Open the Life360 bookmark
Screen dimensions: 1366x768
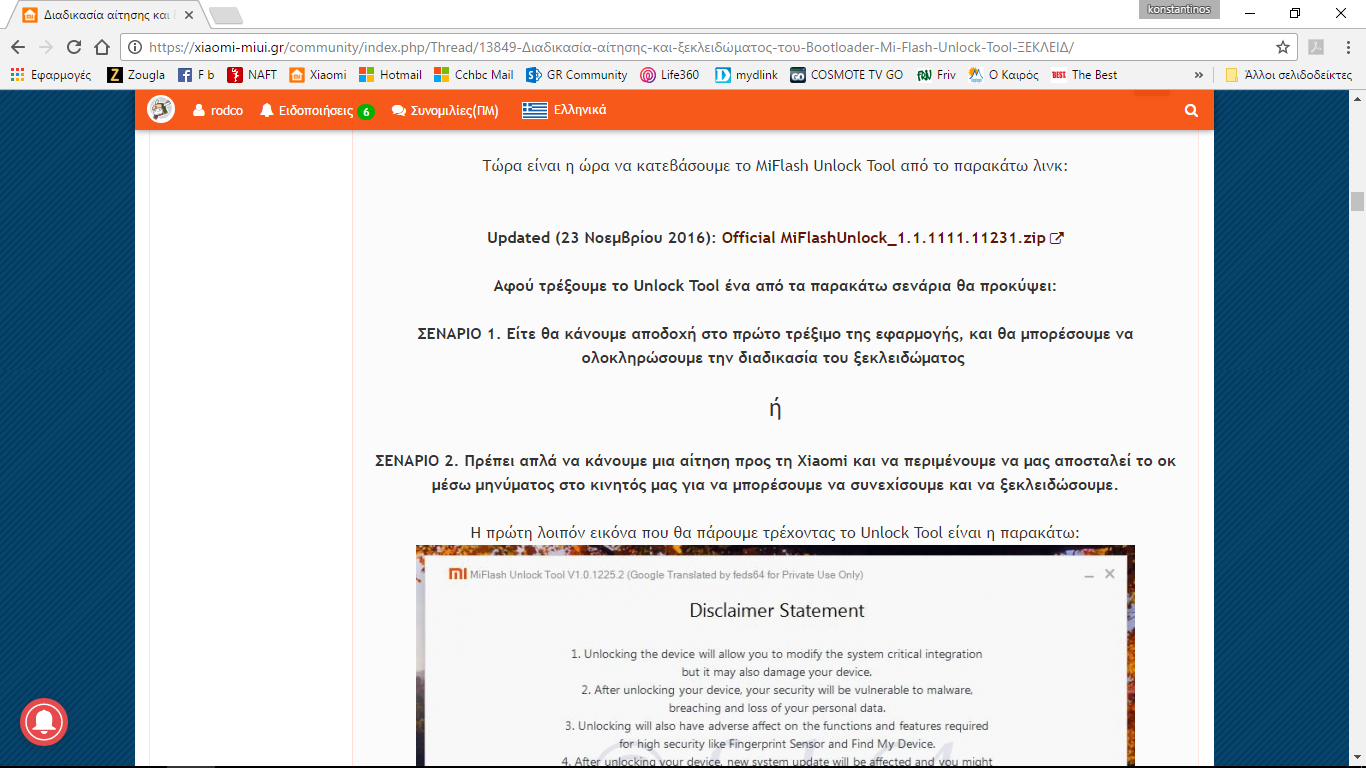click(x=670, y=75)
